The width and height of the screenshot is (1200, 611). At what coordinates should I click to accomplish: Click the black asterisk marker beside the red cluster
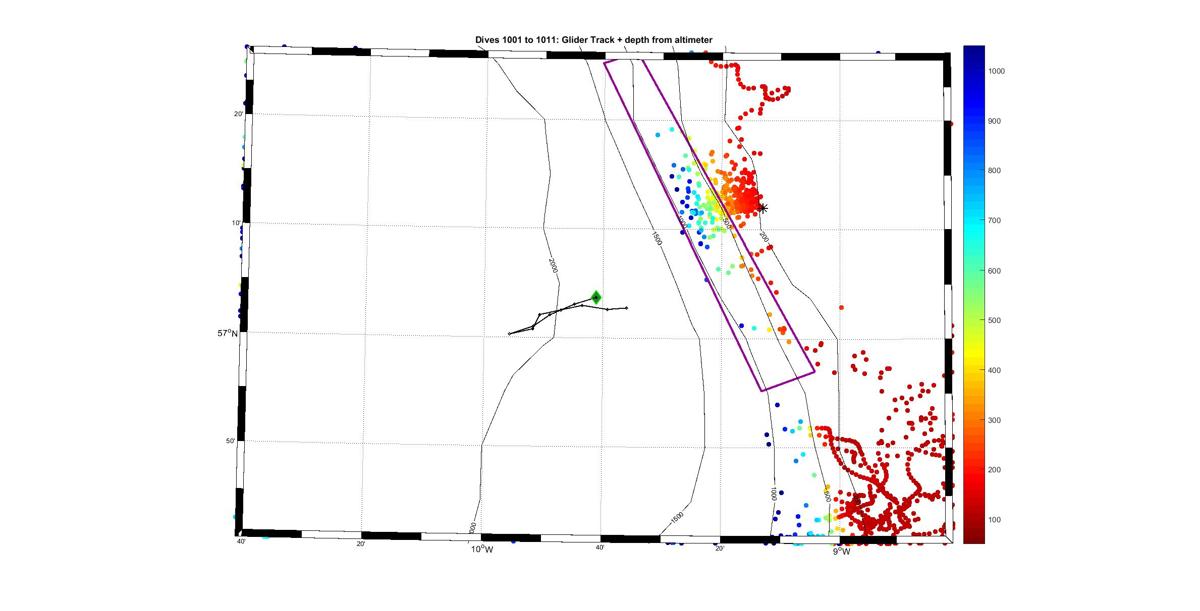(763, 208)
